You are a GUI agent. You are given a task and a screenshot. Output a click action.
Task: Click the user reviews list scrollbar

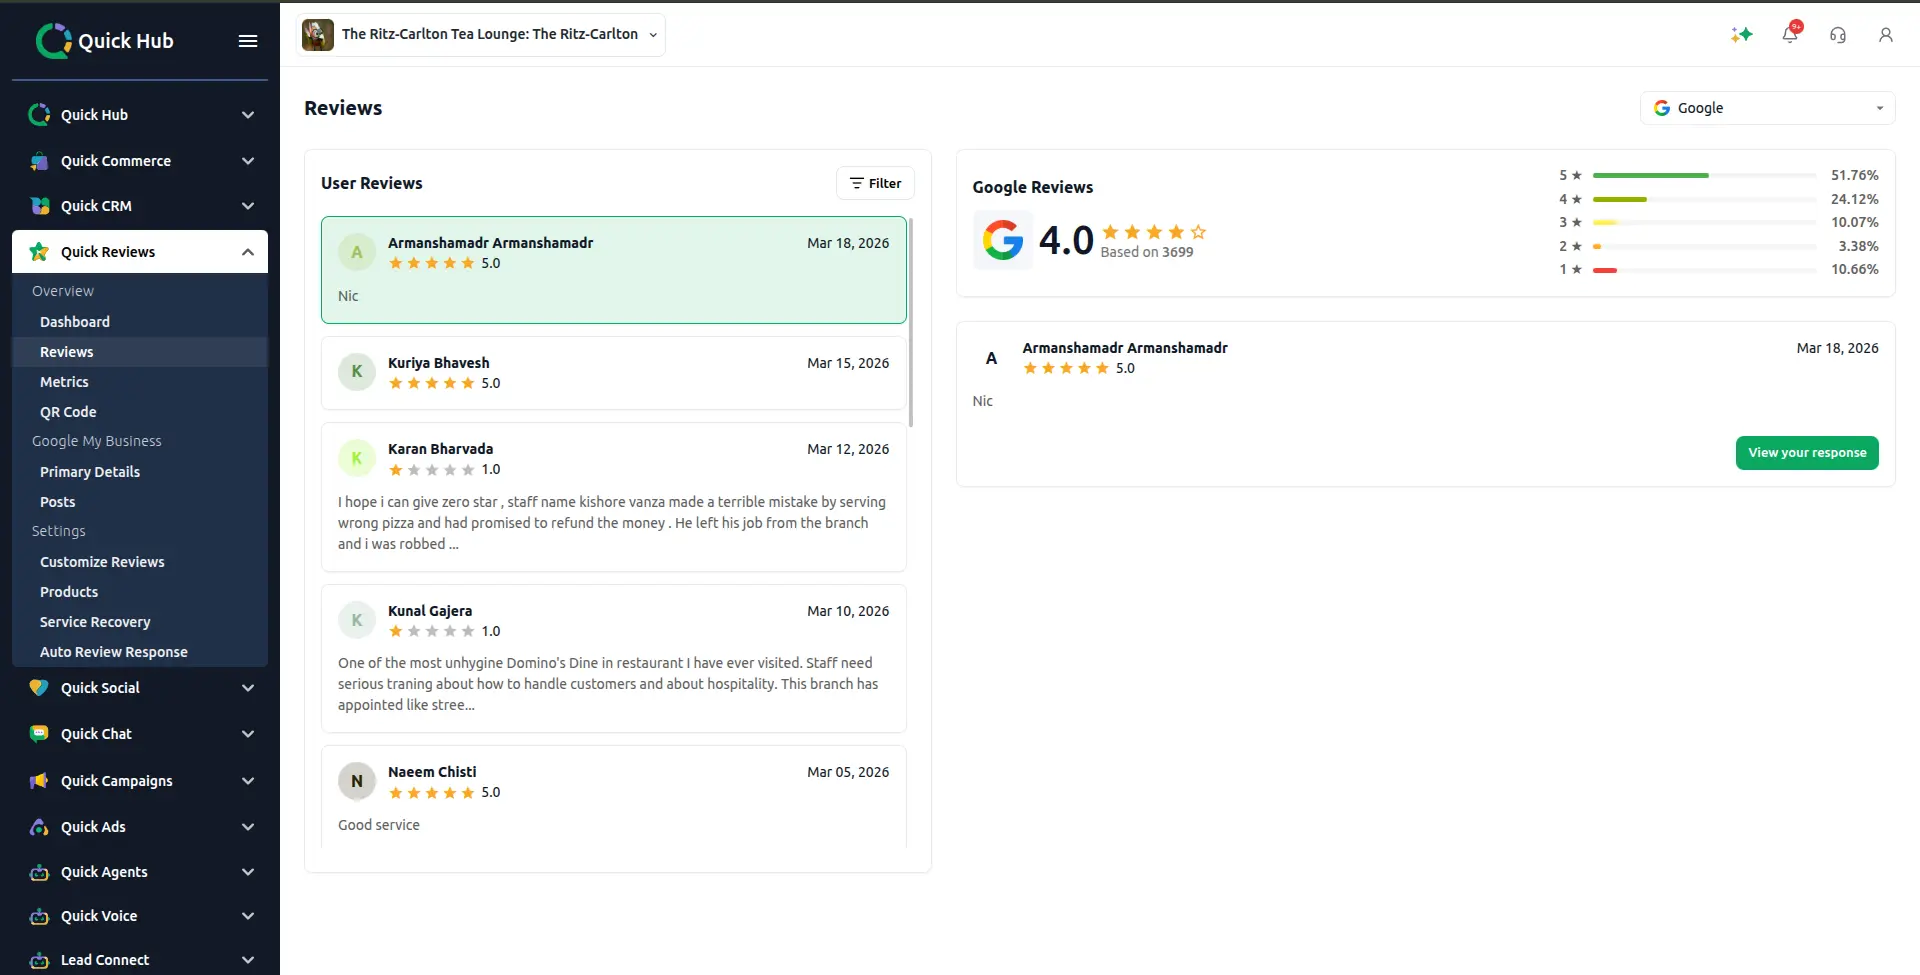910,321
